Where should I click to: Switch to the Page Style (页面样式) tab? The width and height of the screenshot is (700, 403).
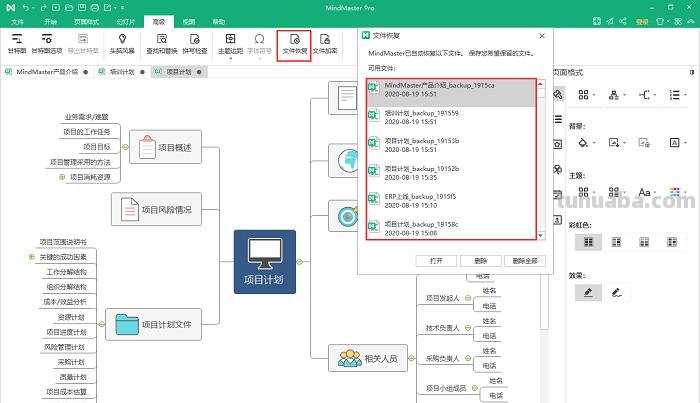click(x=87, y=21)
